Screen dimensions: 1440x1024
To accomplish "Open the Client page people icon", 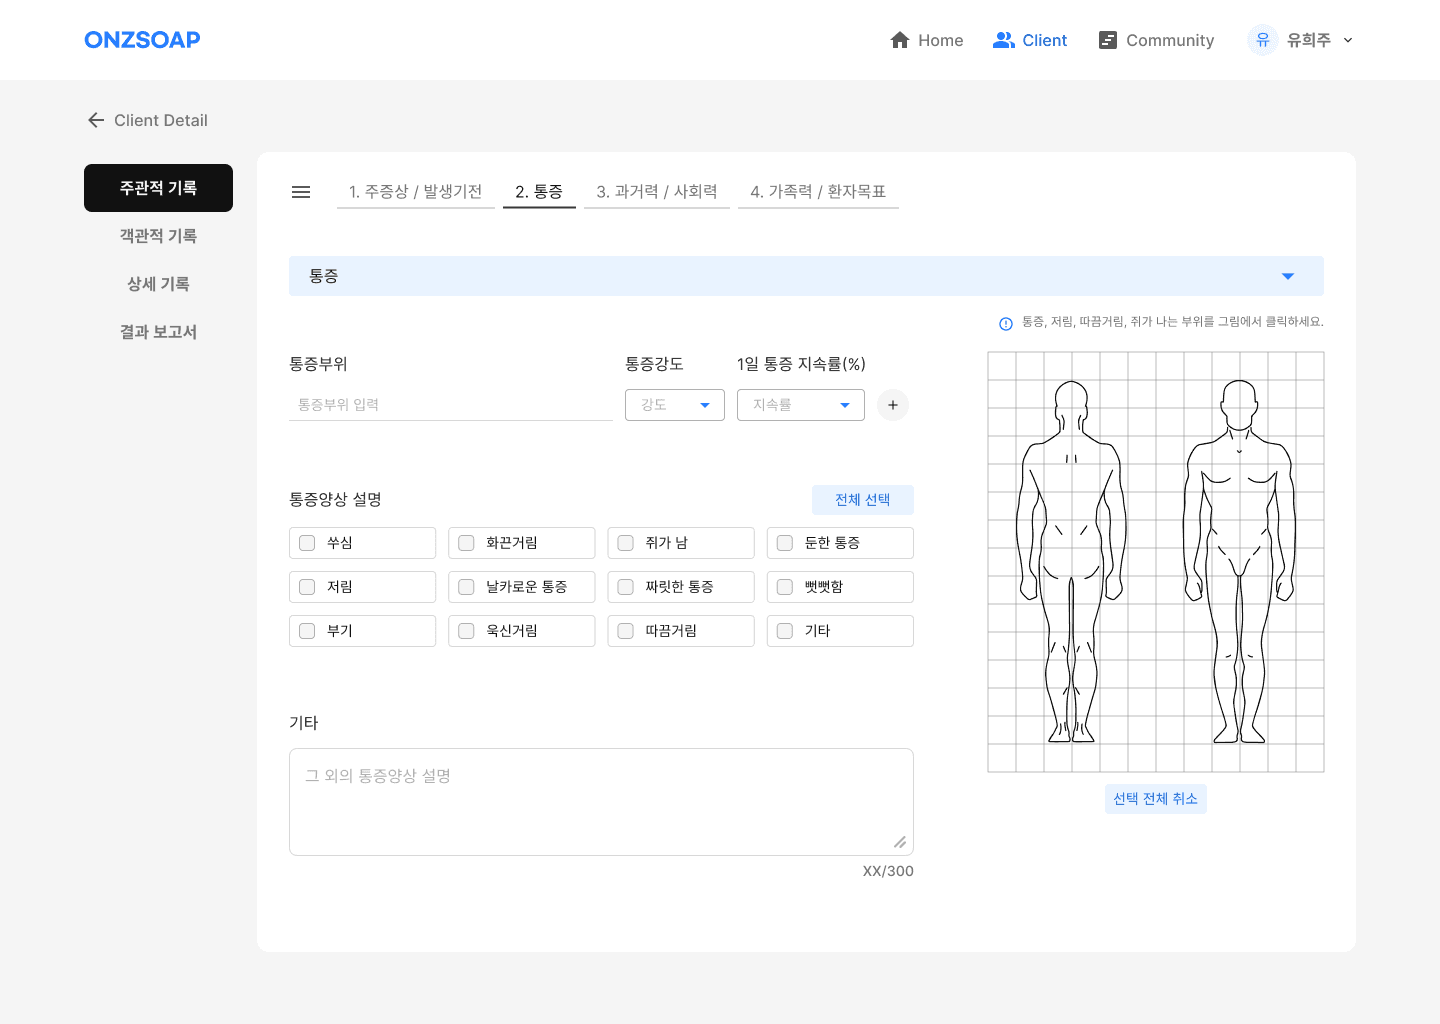I will pyautogui.click(x=1003, y=40).
